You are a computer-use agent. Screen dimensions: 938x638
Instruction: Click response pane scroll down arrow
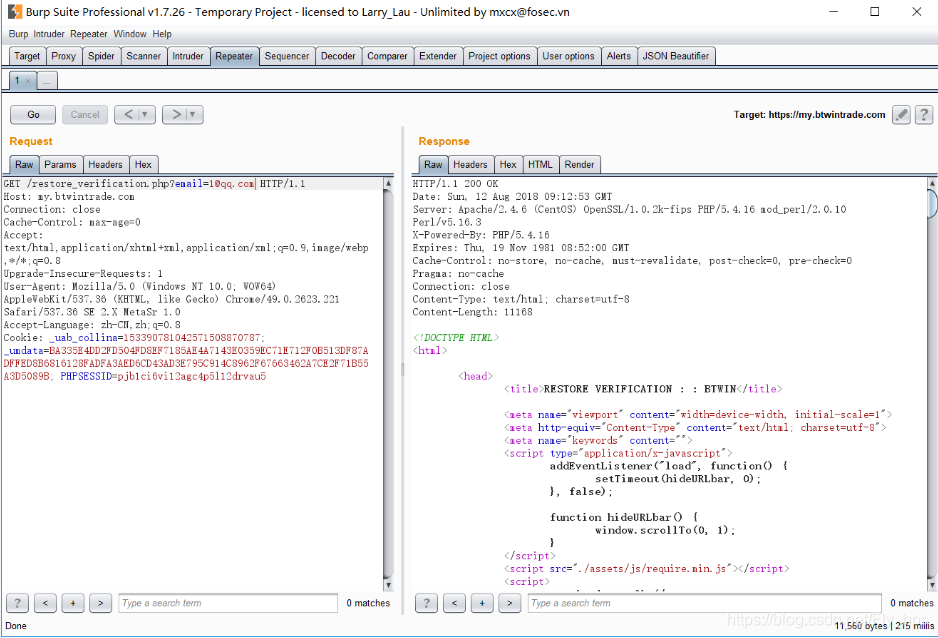coord(932,585)
